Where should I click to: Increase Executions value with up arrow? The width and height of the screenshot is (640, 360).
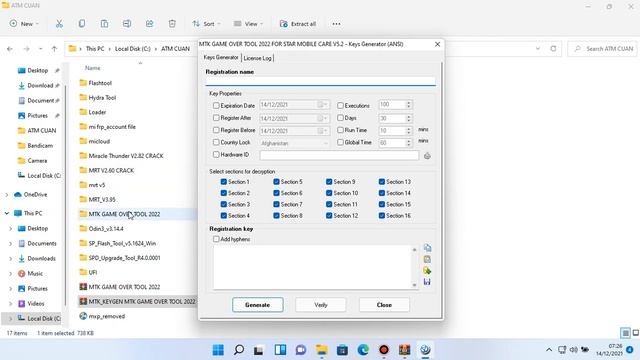pos(408,103)
